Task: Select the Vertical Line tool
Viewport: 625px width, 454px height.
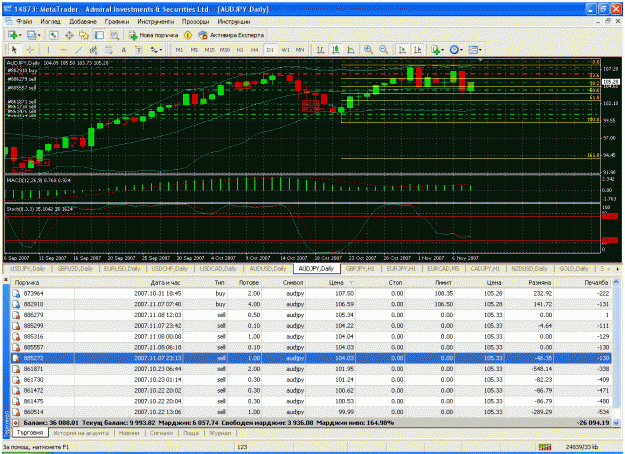Action: pos(48,50)
